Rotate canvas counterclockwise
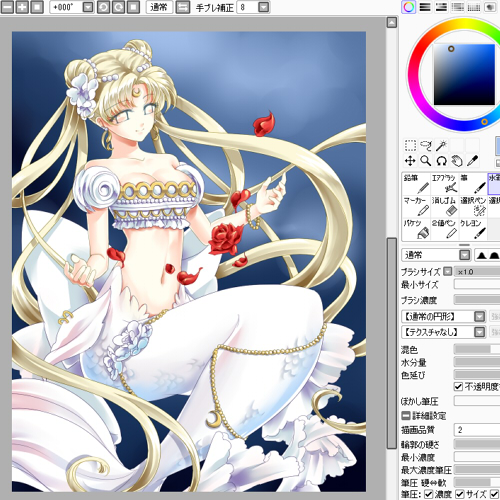The image size is (500, 500). point(103,7)
